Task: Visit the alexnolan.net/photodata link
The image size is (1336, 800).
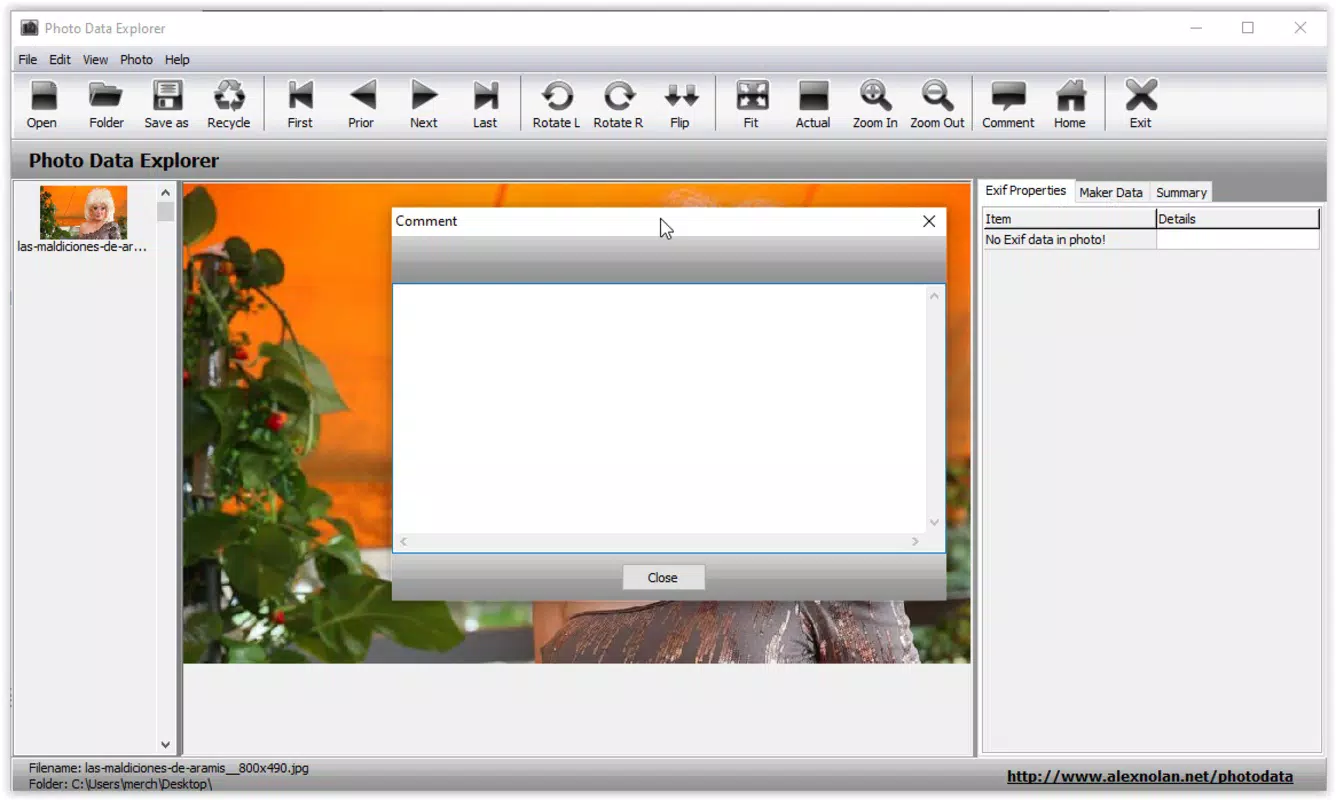Action: coord(1150,777)
